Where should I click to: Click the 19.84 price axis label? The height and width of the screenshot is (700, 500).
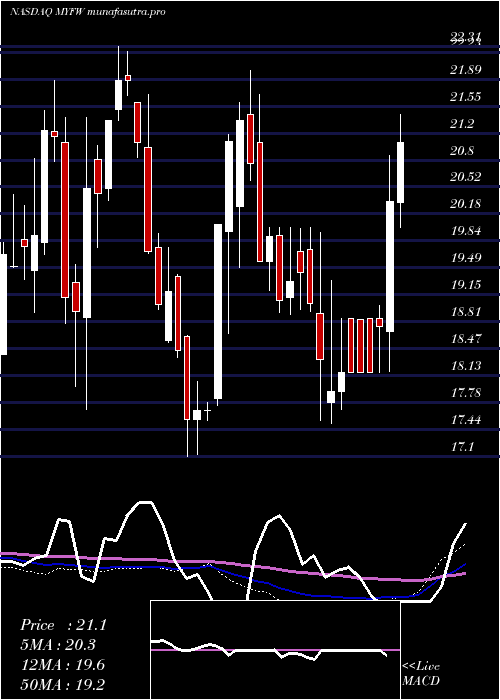pos(466,231)
